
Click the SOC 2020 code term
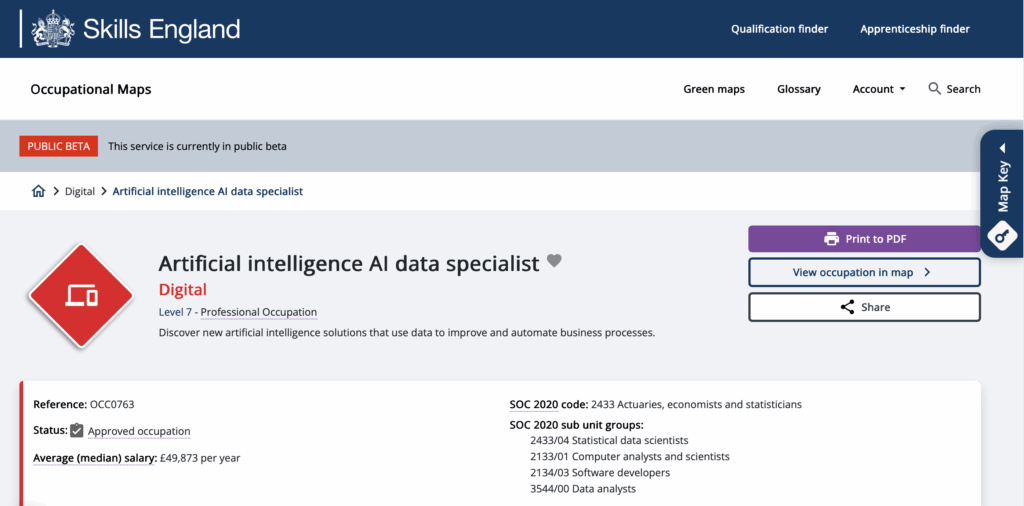pyautogui.click(x=548, y=404)
